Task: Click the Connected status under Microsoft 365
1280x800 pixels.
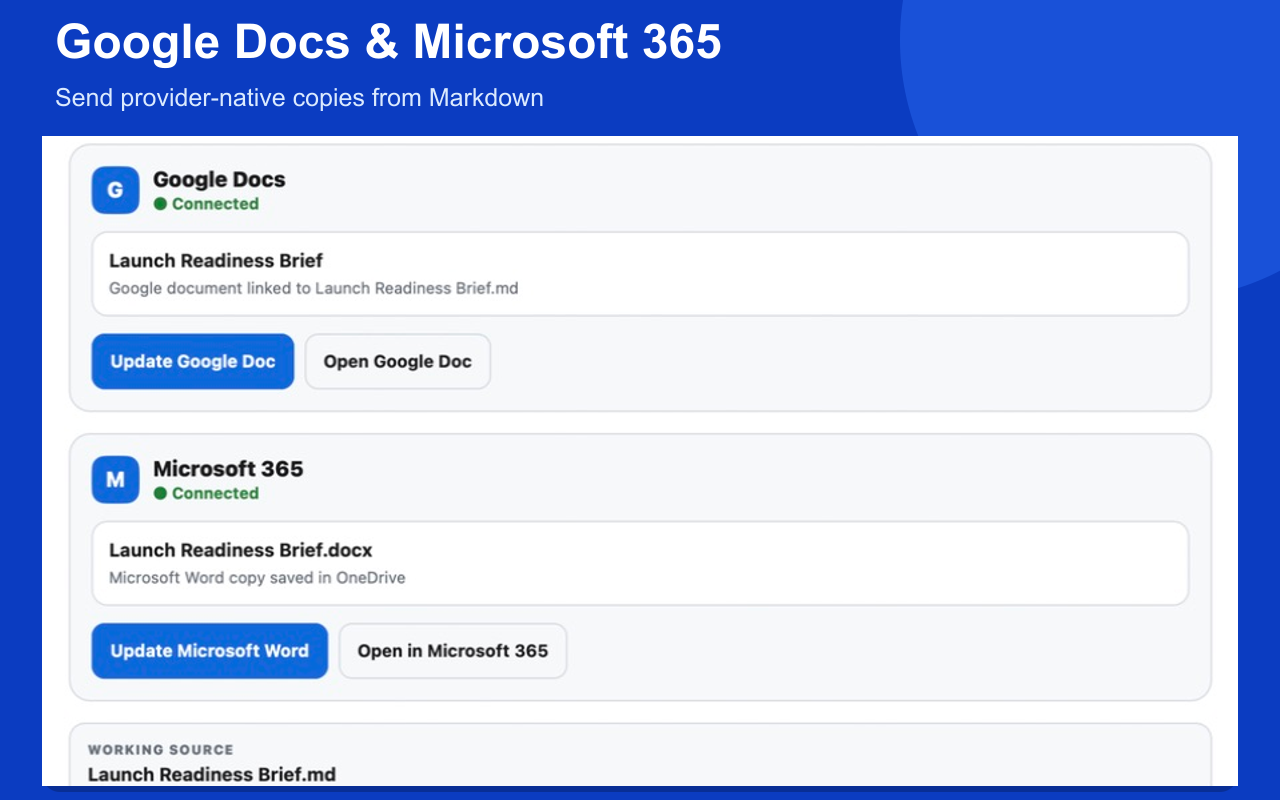Action: (x=206, y=493)
